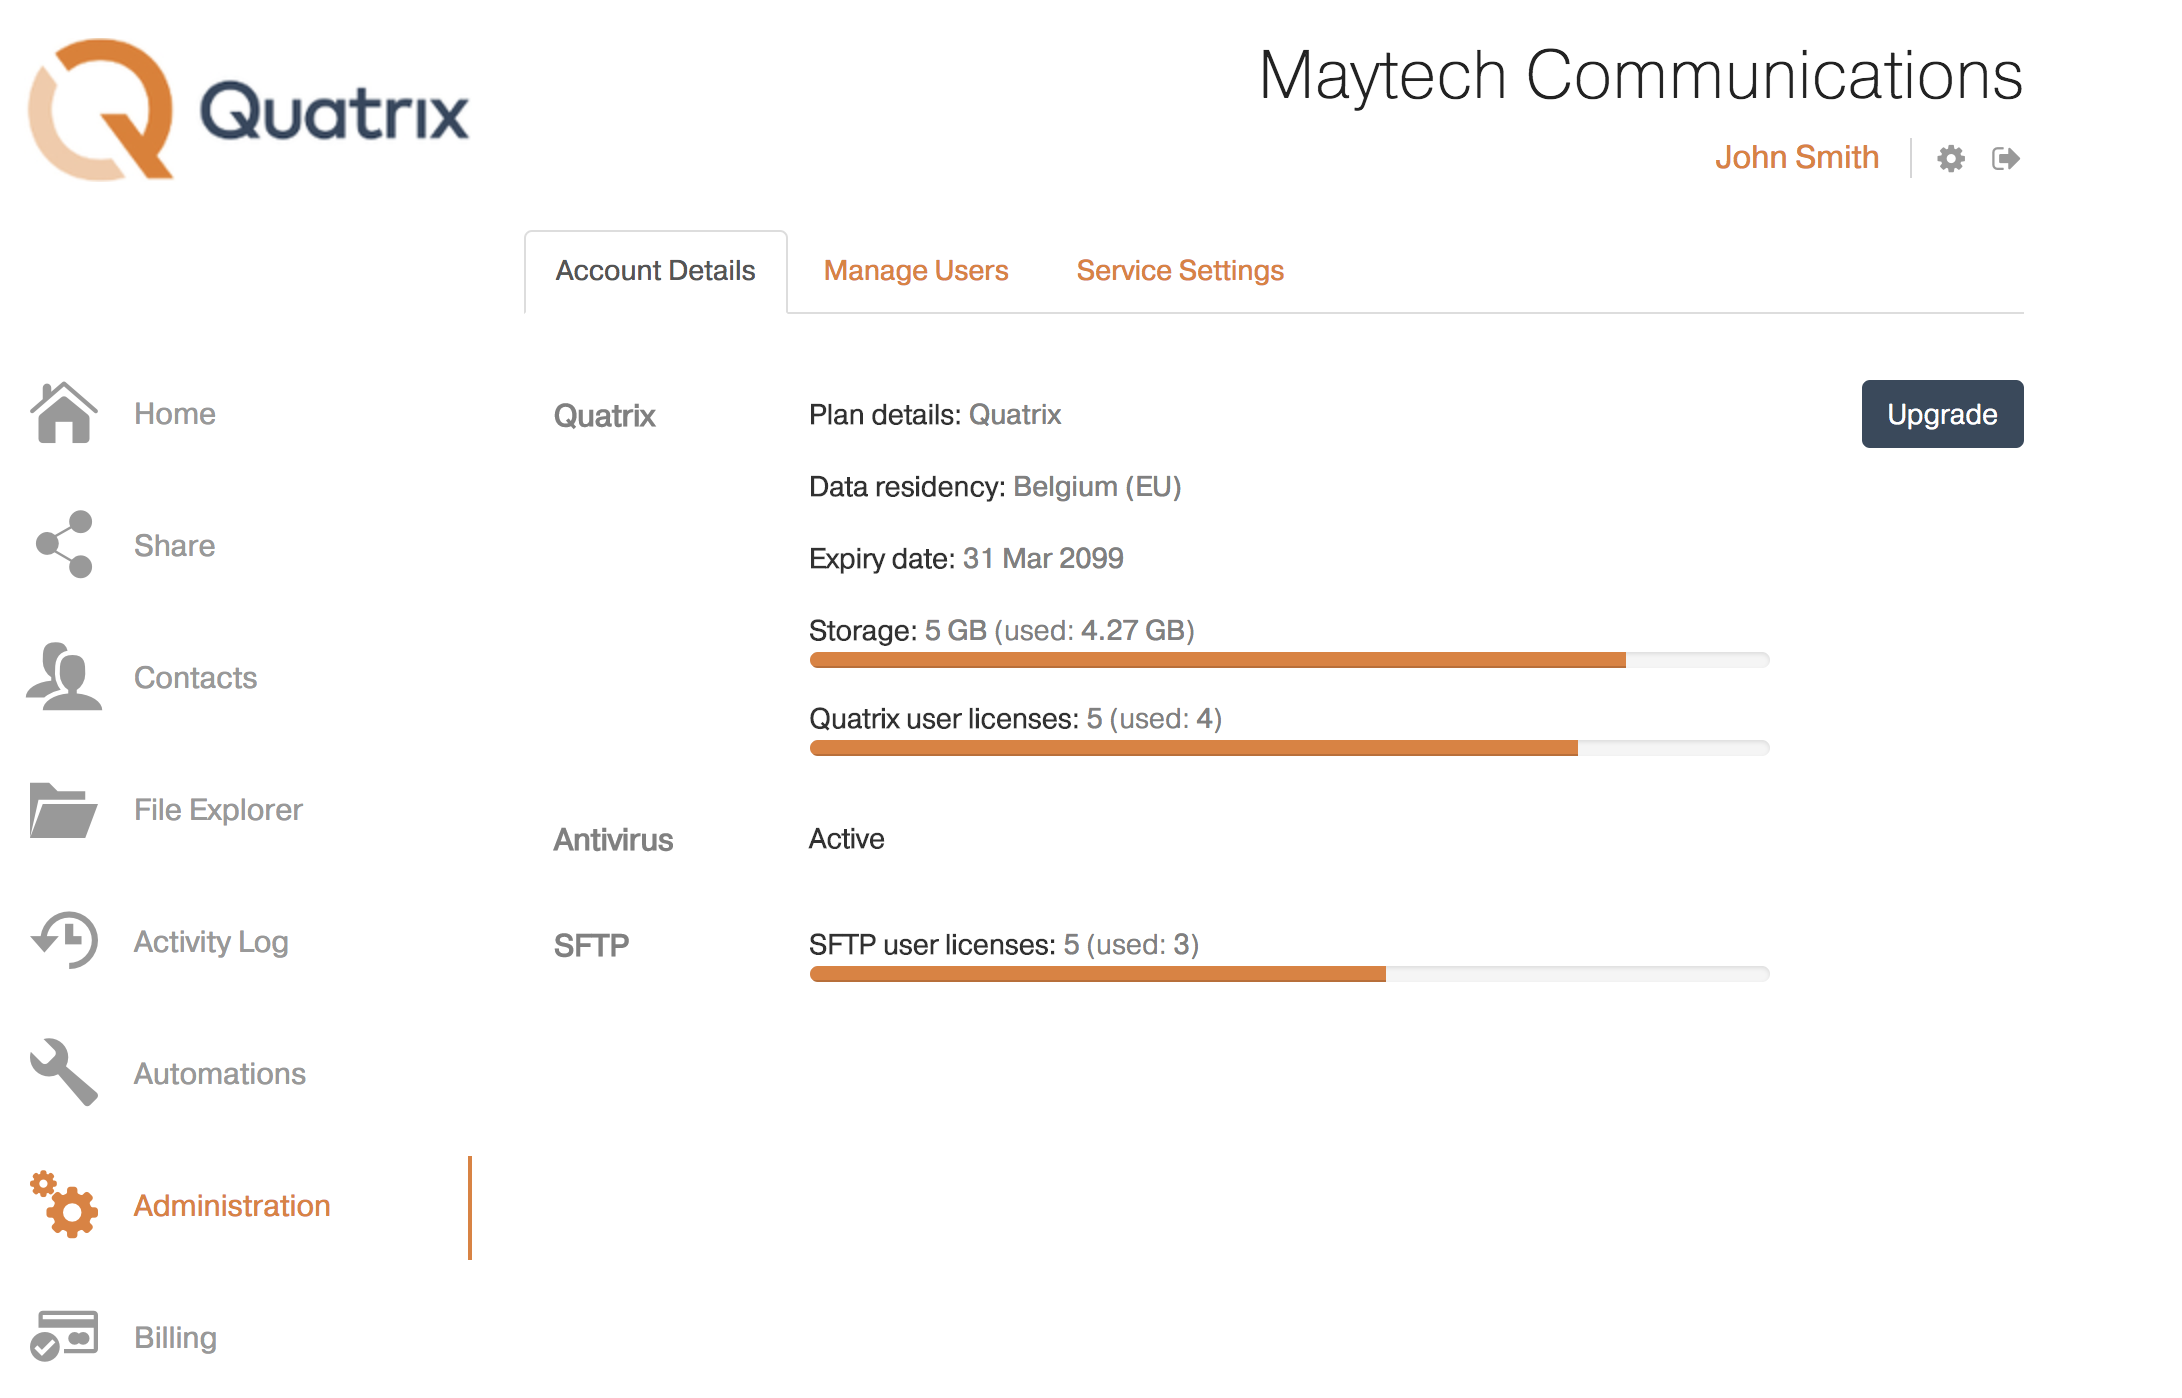Image resolution: width=2182 pixels, height=1398 pixels.
Task: Click the Upgrade button
Action: click(1942, 414)
